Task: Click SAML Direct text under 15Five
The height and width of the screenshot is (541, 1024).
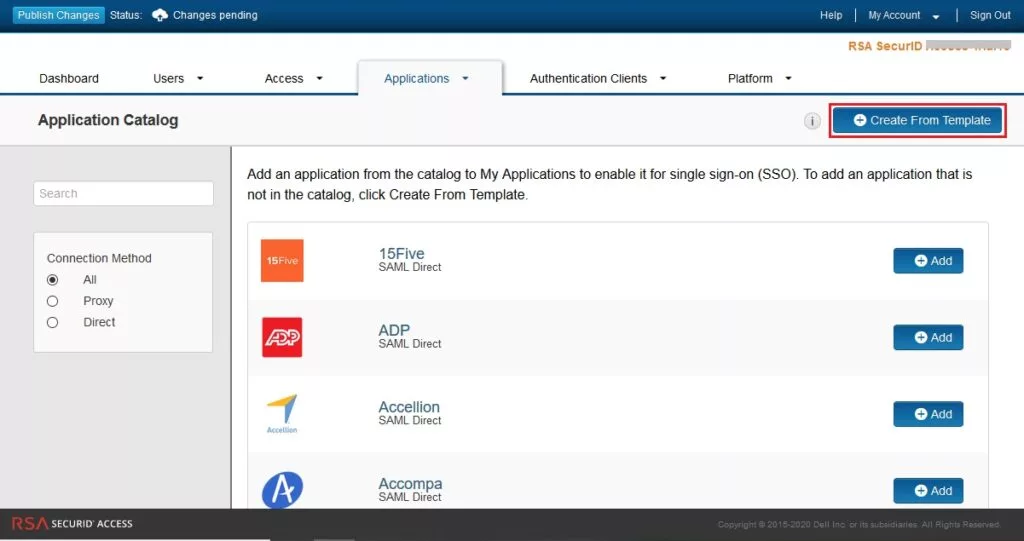Action: (x=410, y=267)
